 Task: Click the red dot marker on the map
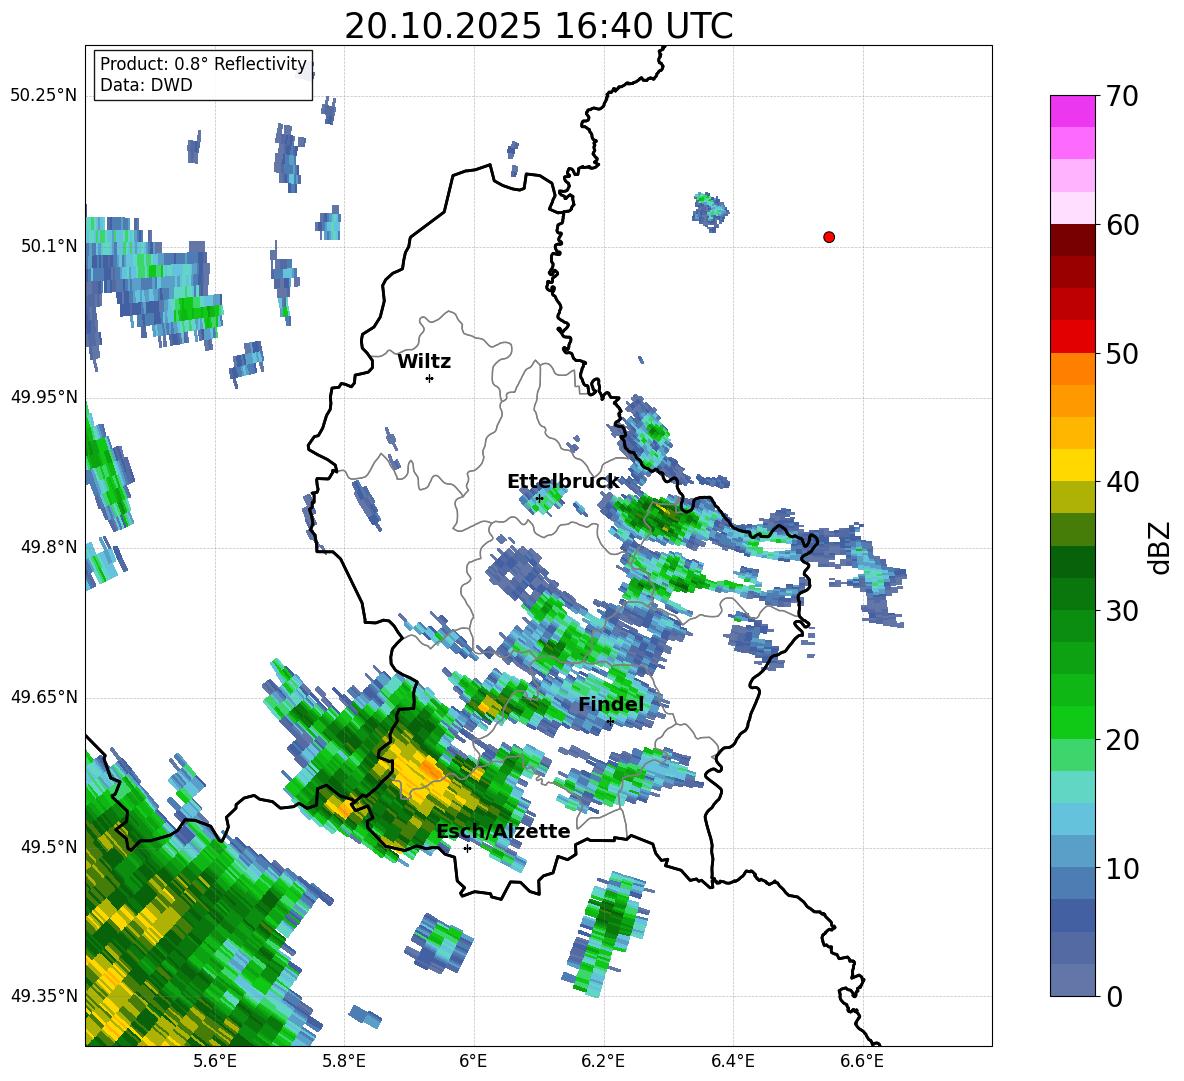(828, 237)
